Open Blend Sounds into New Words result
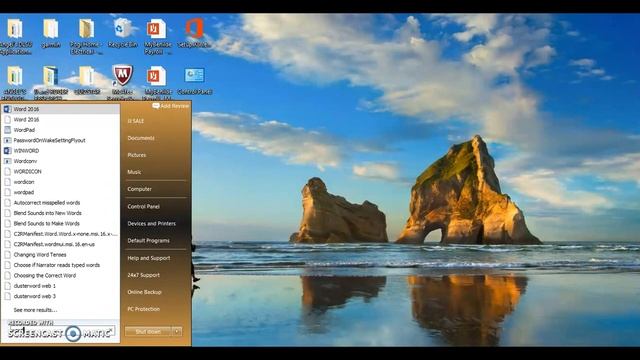640x360 pixels. (60, 213)
